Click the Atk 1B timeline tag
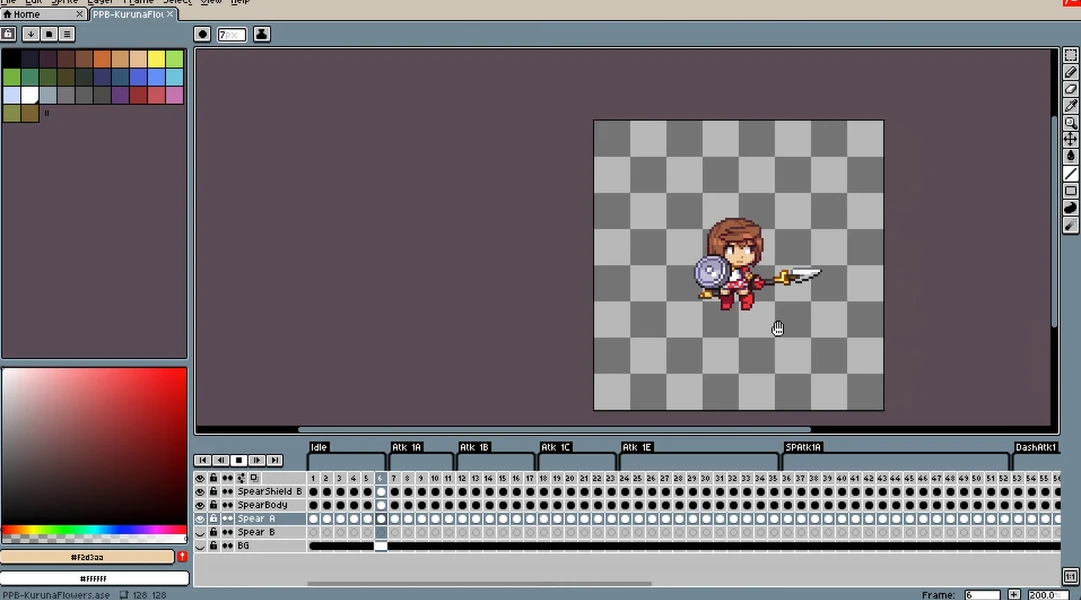Viewport: 1081px width, 600px height. point(474,447)
